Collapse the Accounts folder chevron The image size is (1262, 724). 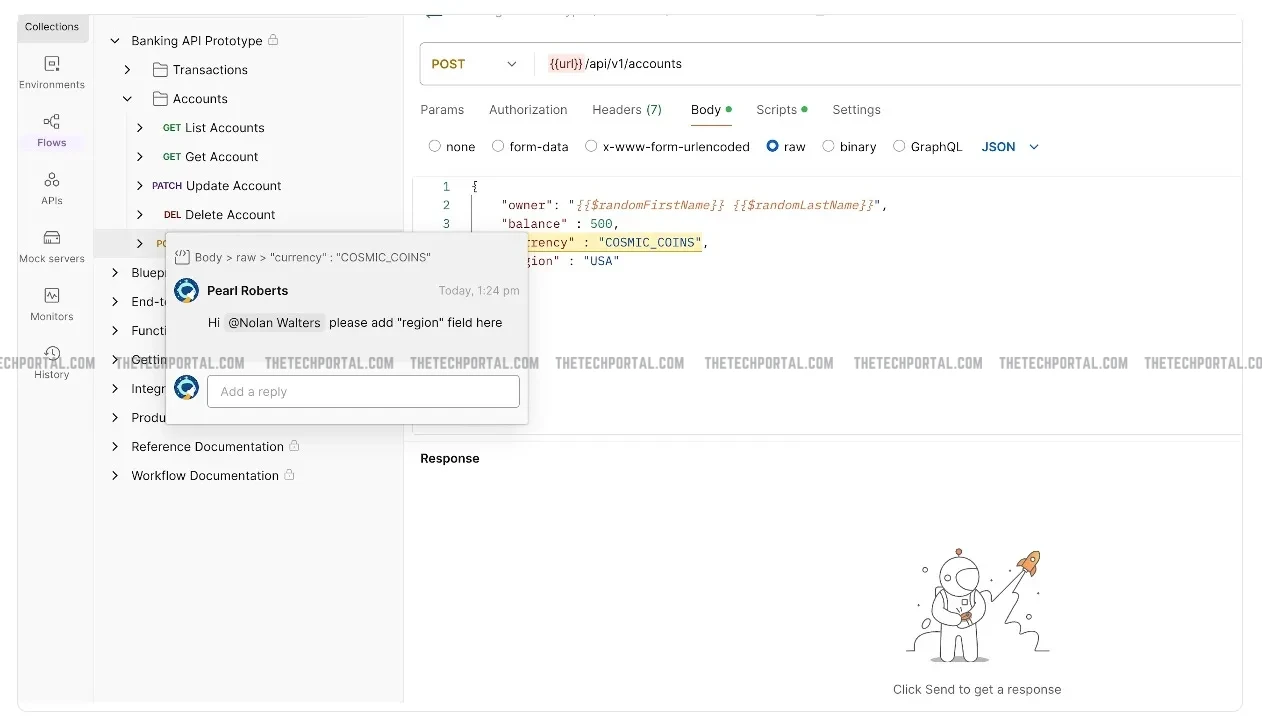(x=127, y=99)
